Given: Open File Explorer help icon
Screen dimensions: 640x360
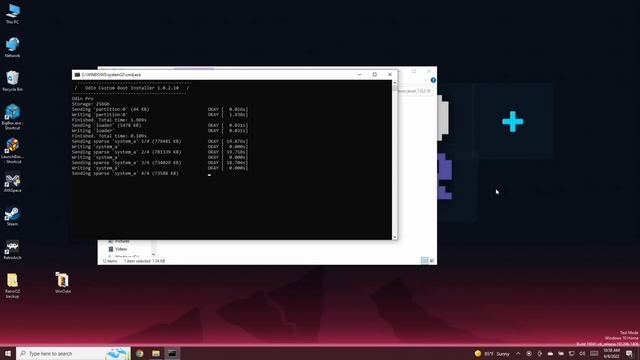Looking at the screenshot, I should (433, 80).
